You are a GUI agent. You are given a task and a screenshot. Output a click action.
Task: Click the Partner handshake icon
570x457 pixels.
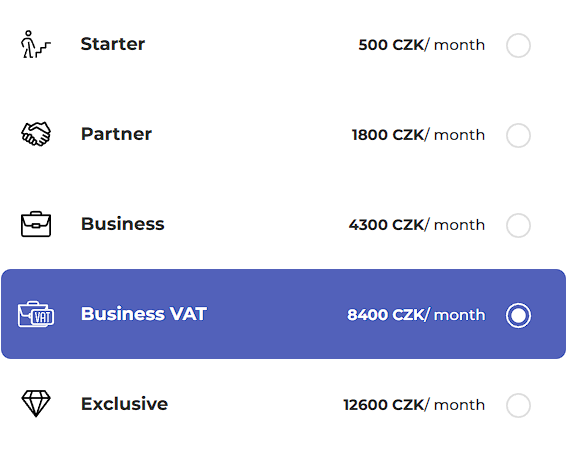point(36,134)
